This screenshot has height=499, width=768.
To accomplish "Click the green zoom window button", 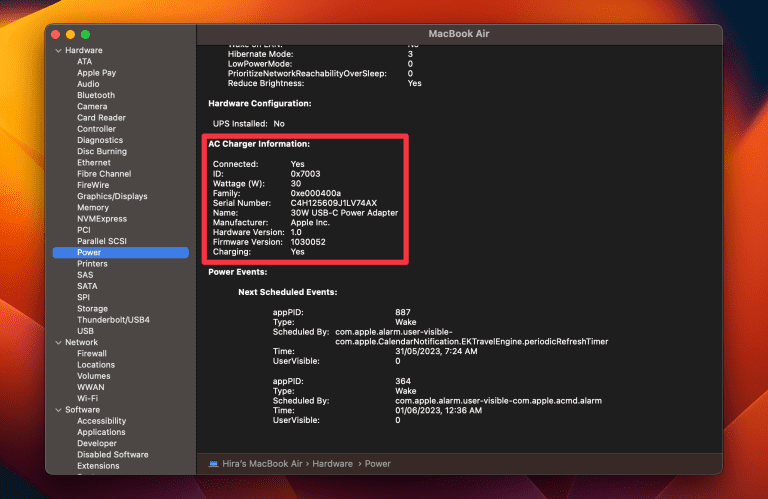I will pos(85,34).
